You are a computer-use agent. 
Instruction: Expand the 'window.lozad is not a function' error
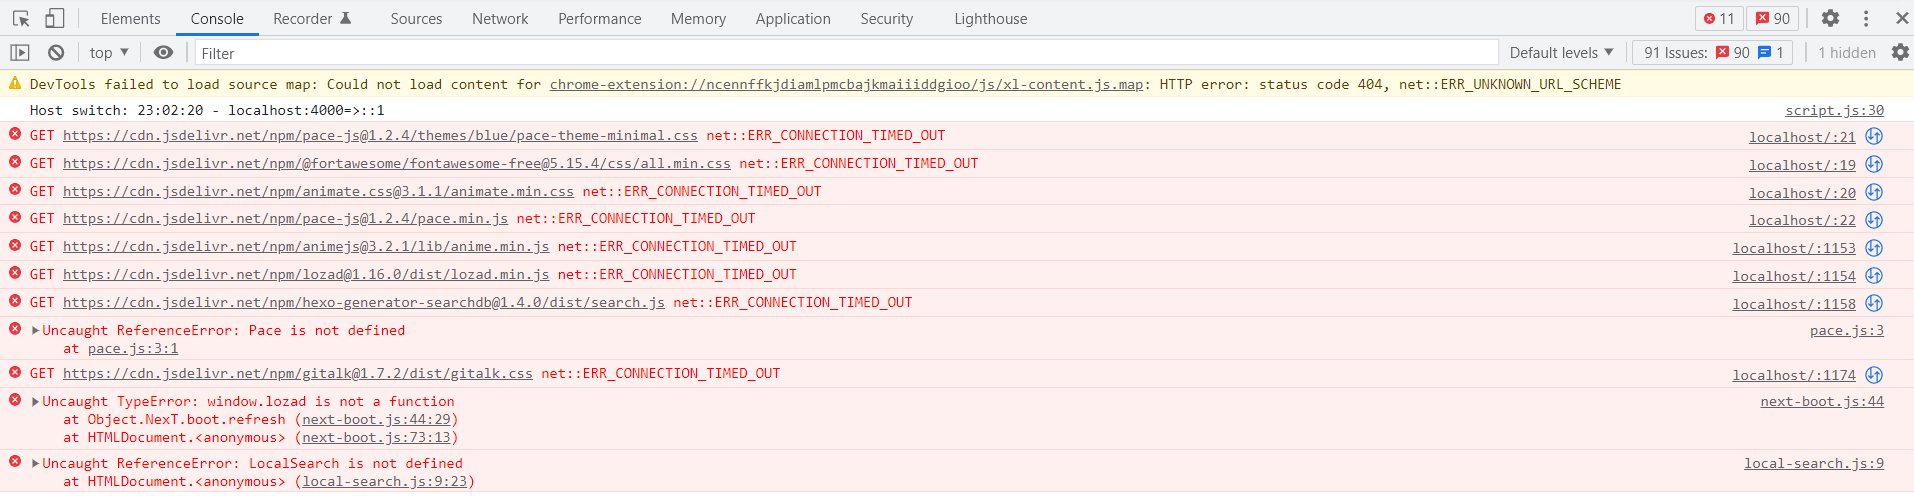36,402
